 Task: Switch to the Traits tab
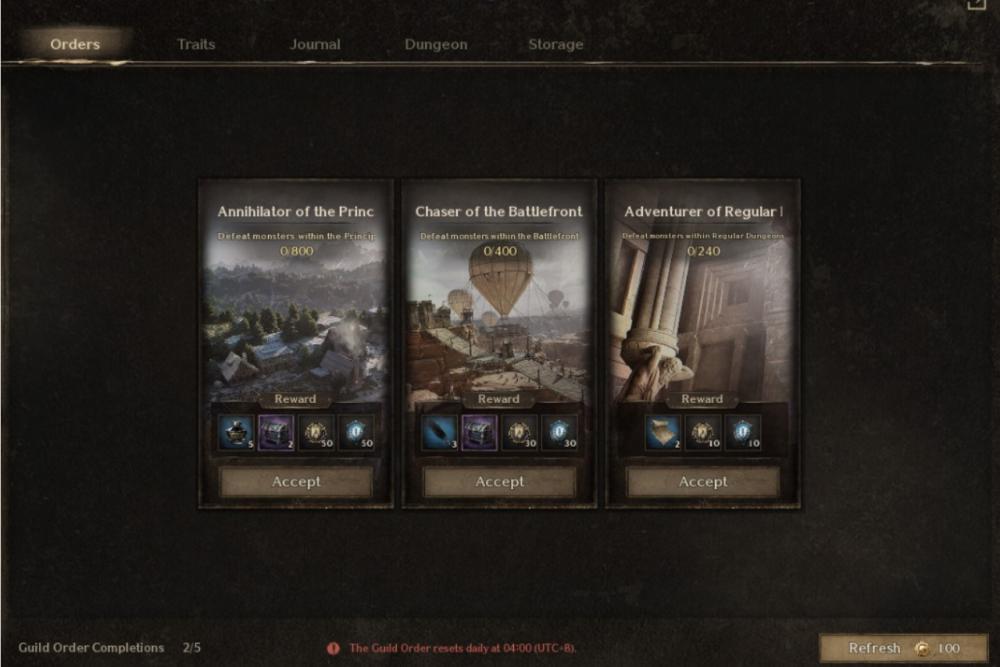196,44
